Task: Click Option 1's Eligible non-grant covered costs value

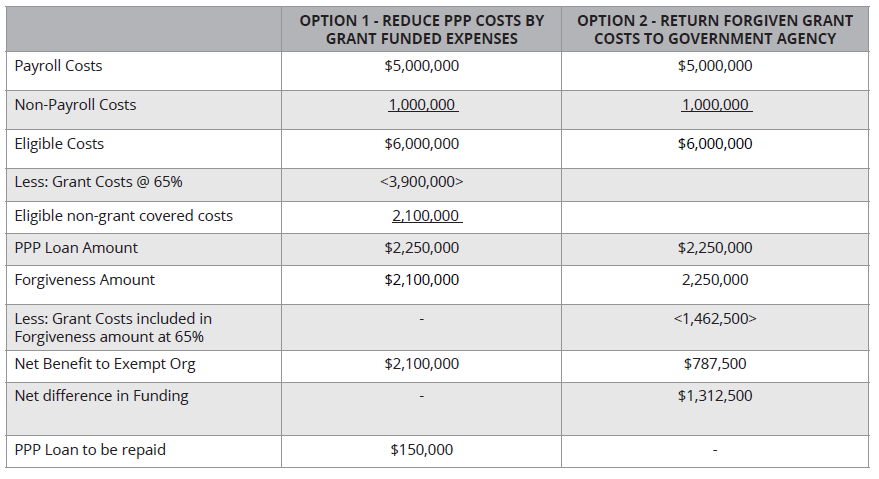Action: coord(426,215)
